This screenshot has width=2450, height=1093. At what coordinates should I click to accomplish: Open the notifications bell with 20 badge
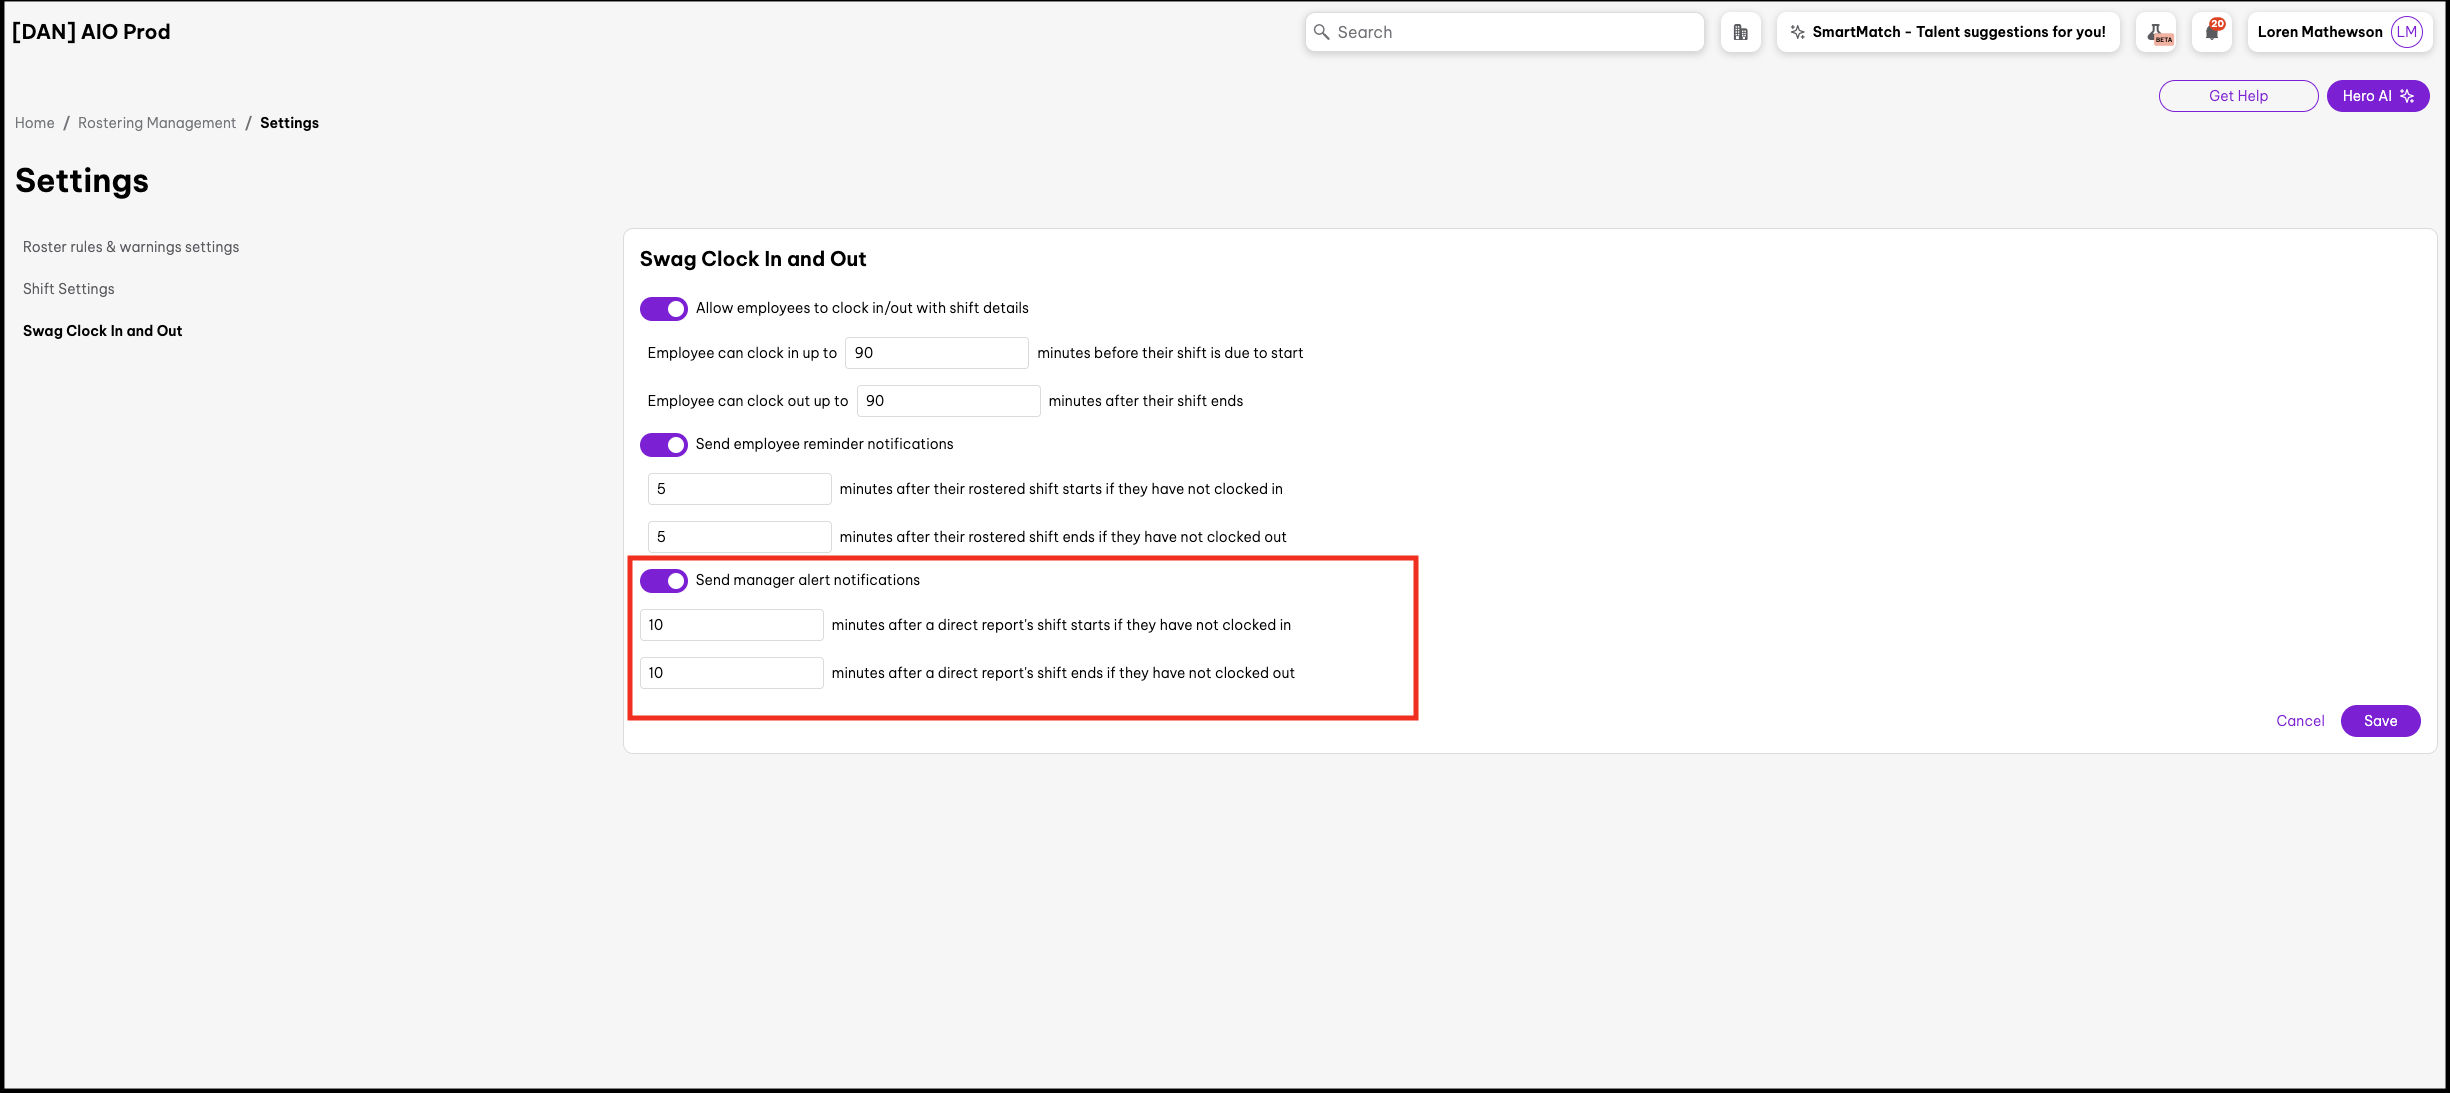(2212, 32)
